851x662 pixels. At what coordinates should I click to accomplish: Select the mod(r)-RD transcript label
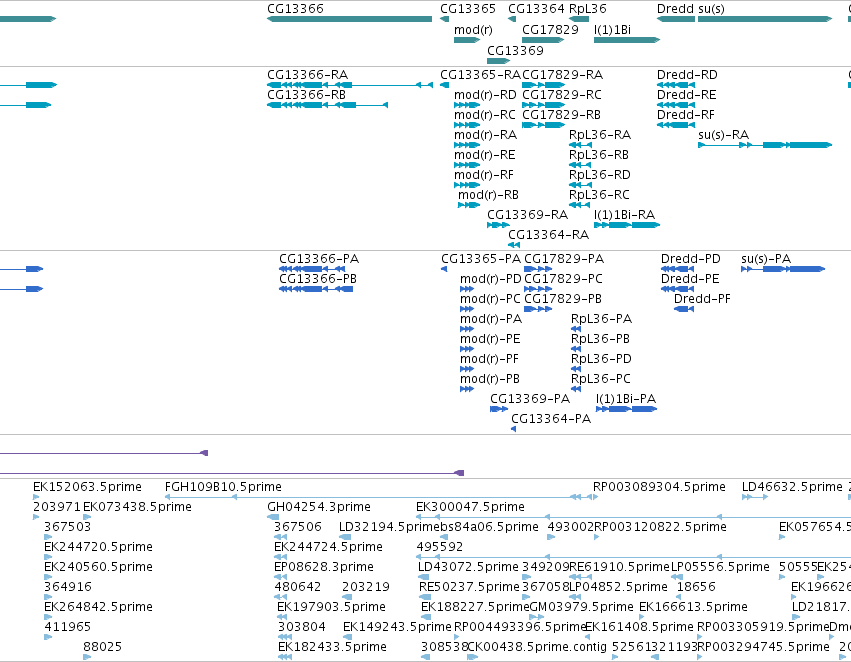485,95
